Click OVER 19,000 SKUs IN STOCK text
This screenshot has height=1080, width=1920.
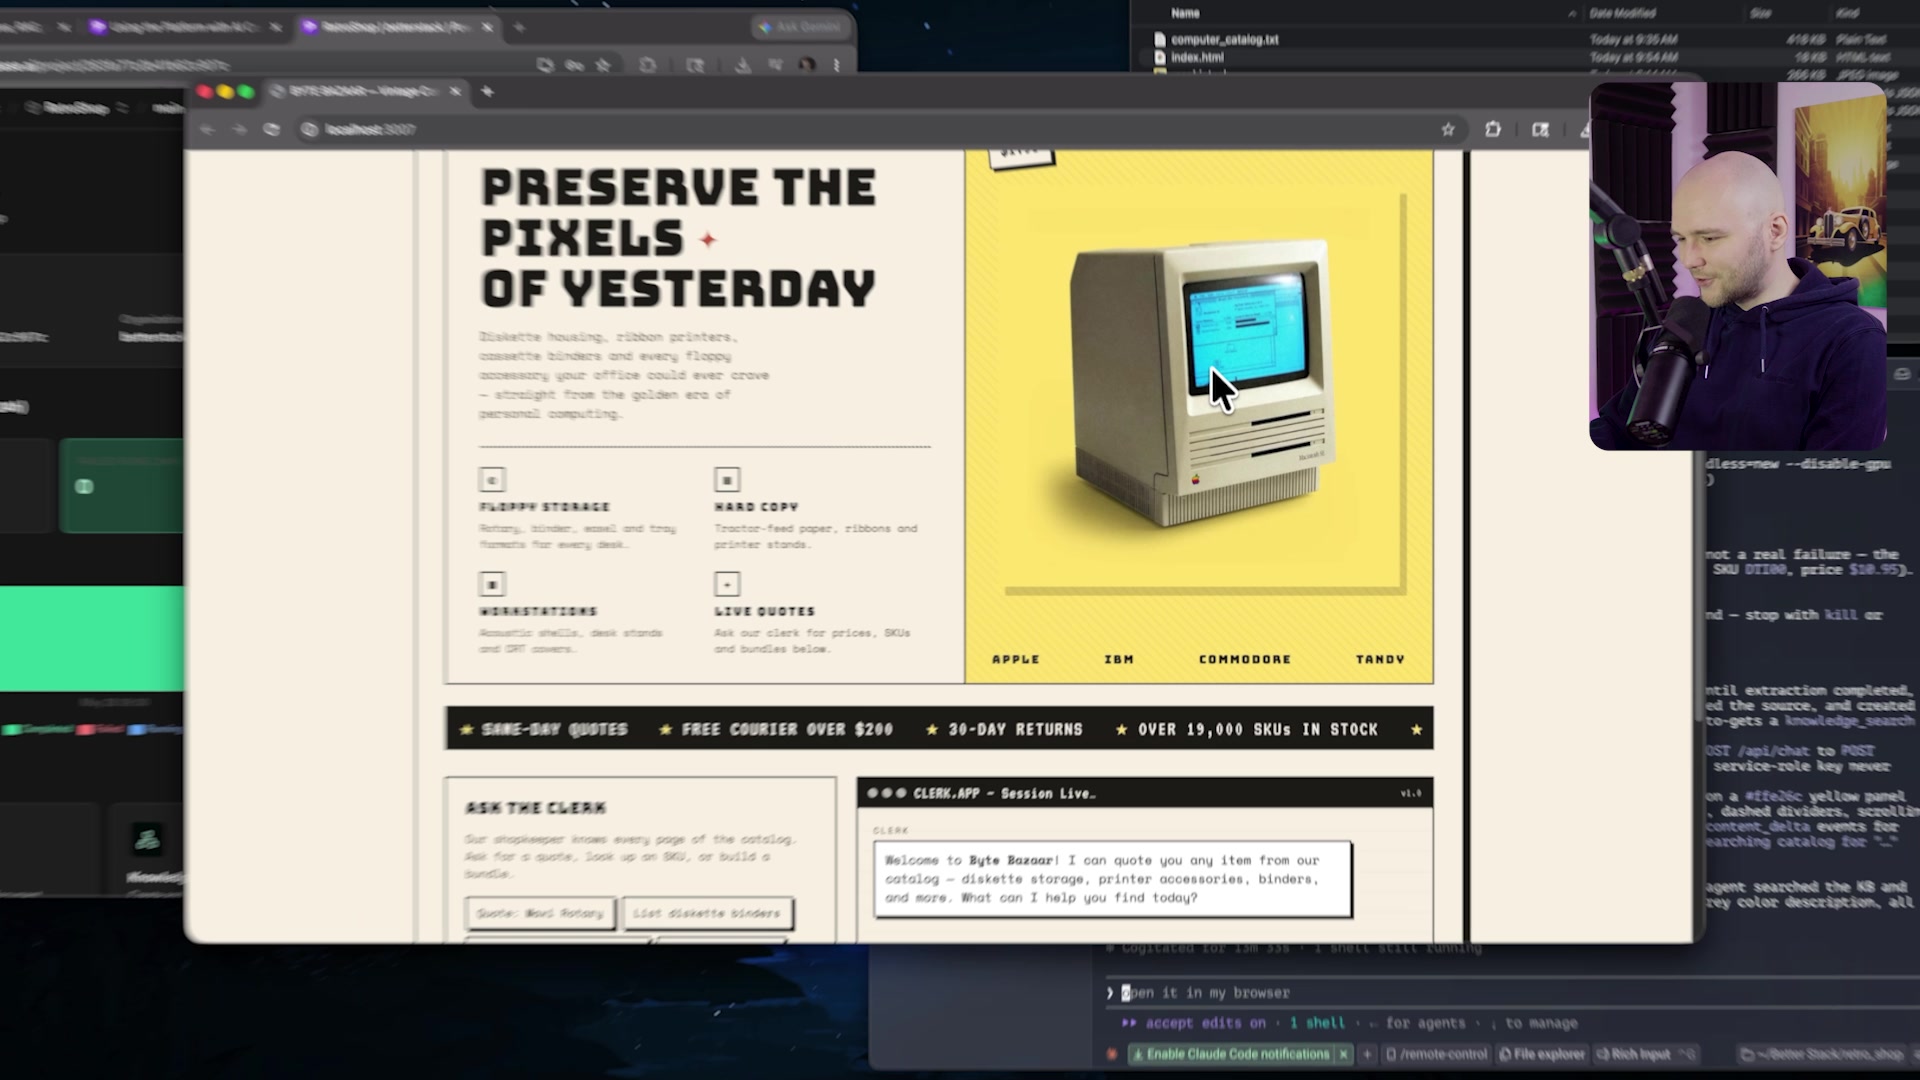click(1258, 730)
